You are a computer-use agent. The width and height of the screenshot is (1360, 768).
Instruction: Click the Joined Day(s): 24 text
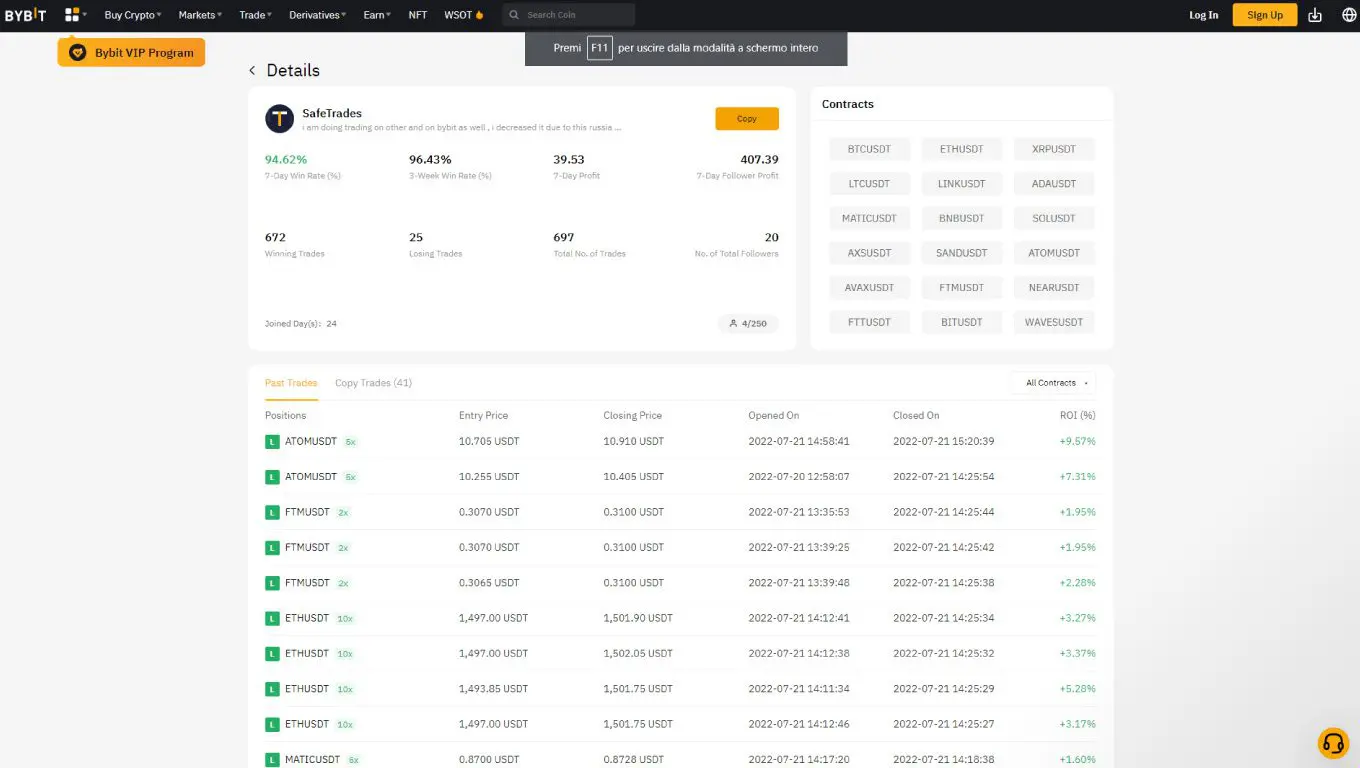(x=301, y=324)
